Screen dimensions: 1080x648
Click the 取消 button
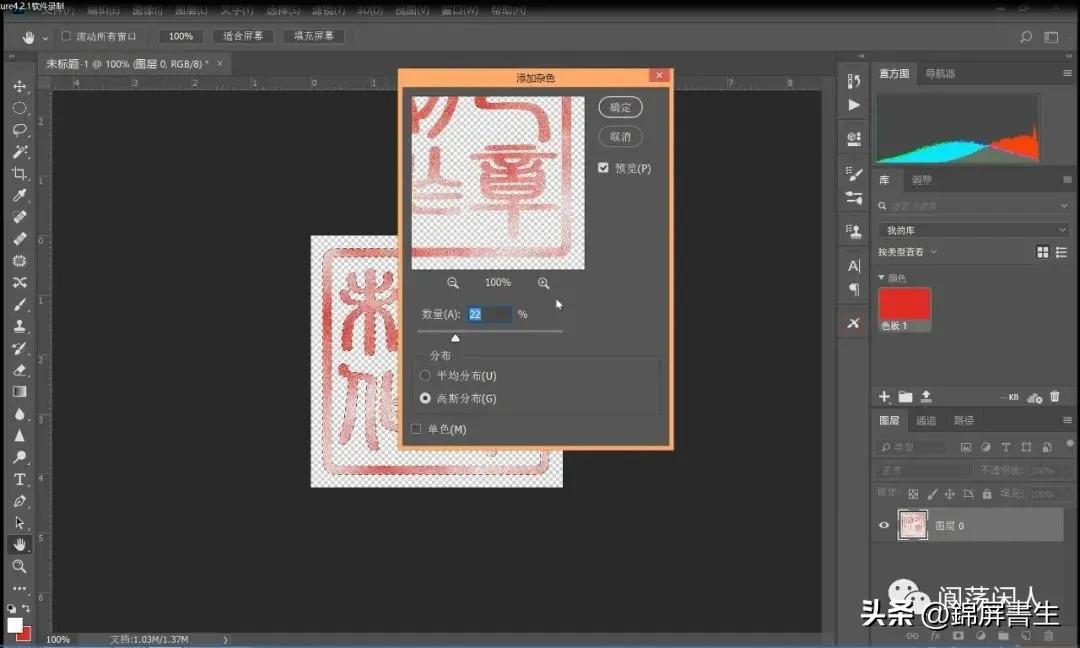(620, 136)
